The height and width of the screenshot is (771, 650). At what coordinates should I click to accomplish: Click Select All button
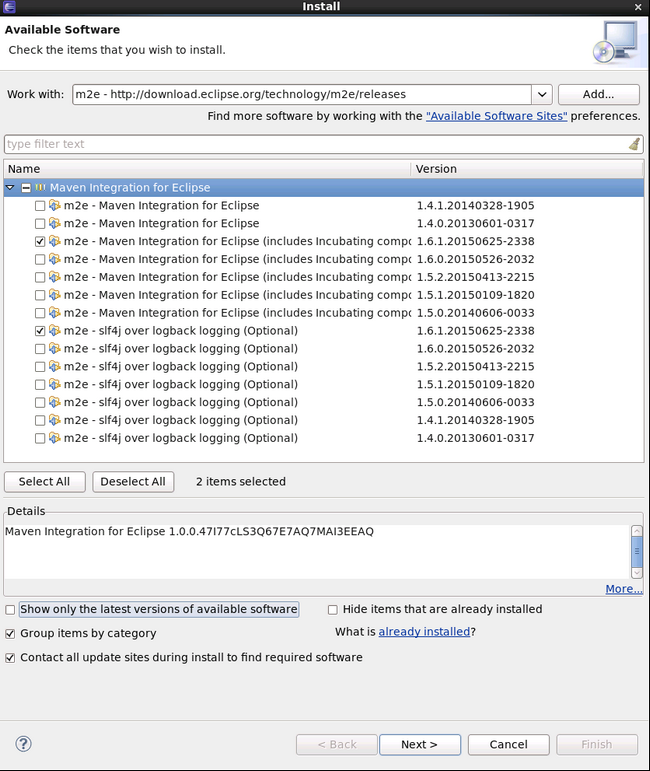pyautogui.click(x=45, y=482)
